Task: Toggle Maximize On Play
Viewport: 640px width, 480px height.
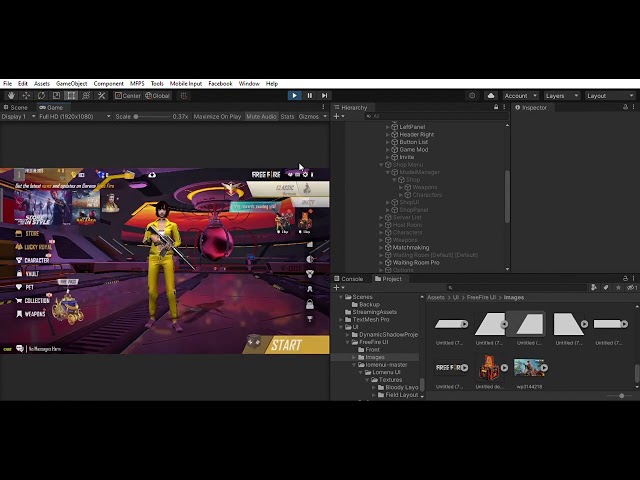Action: (x=217, y=116)
